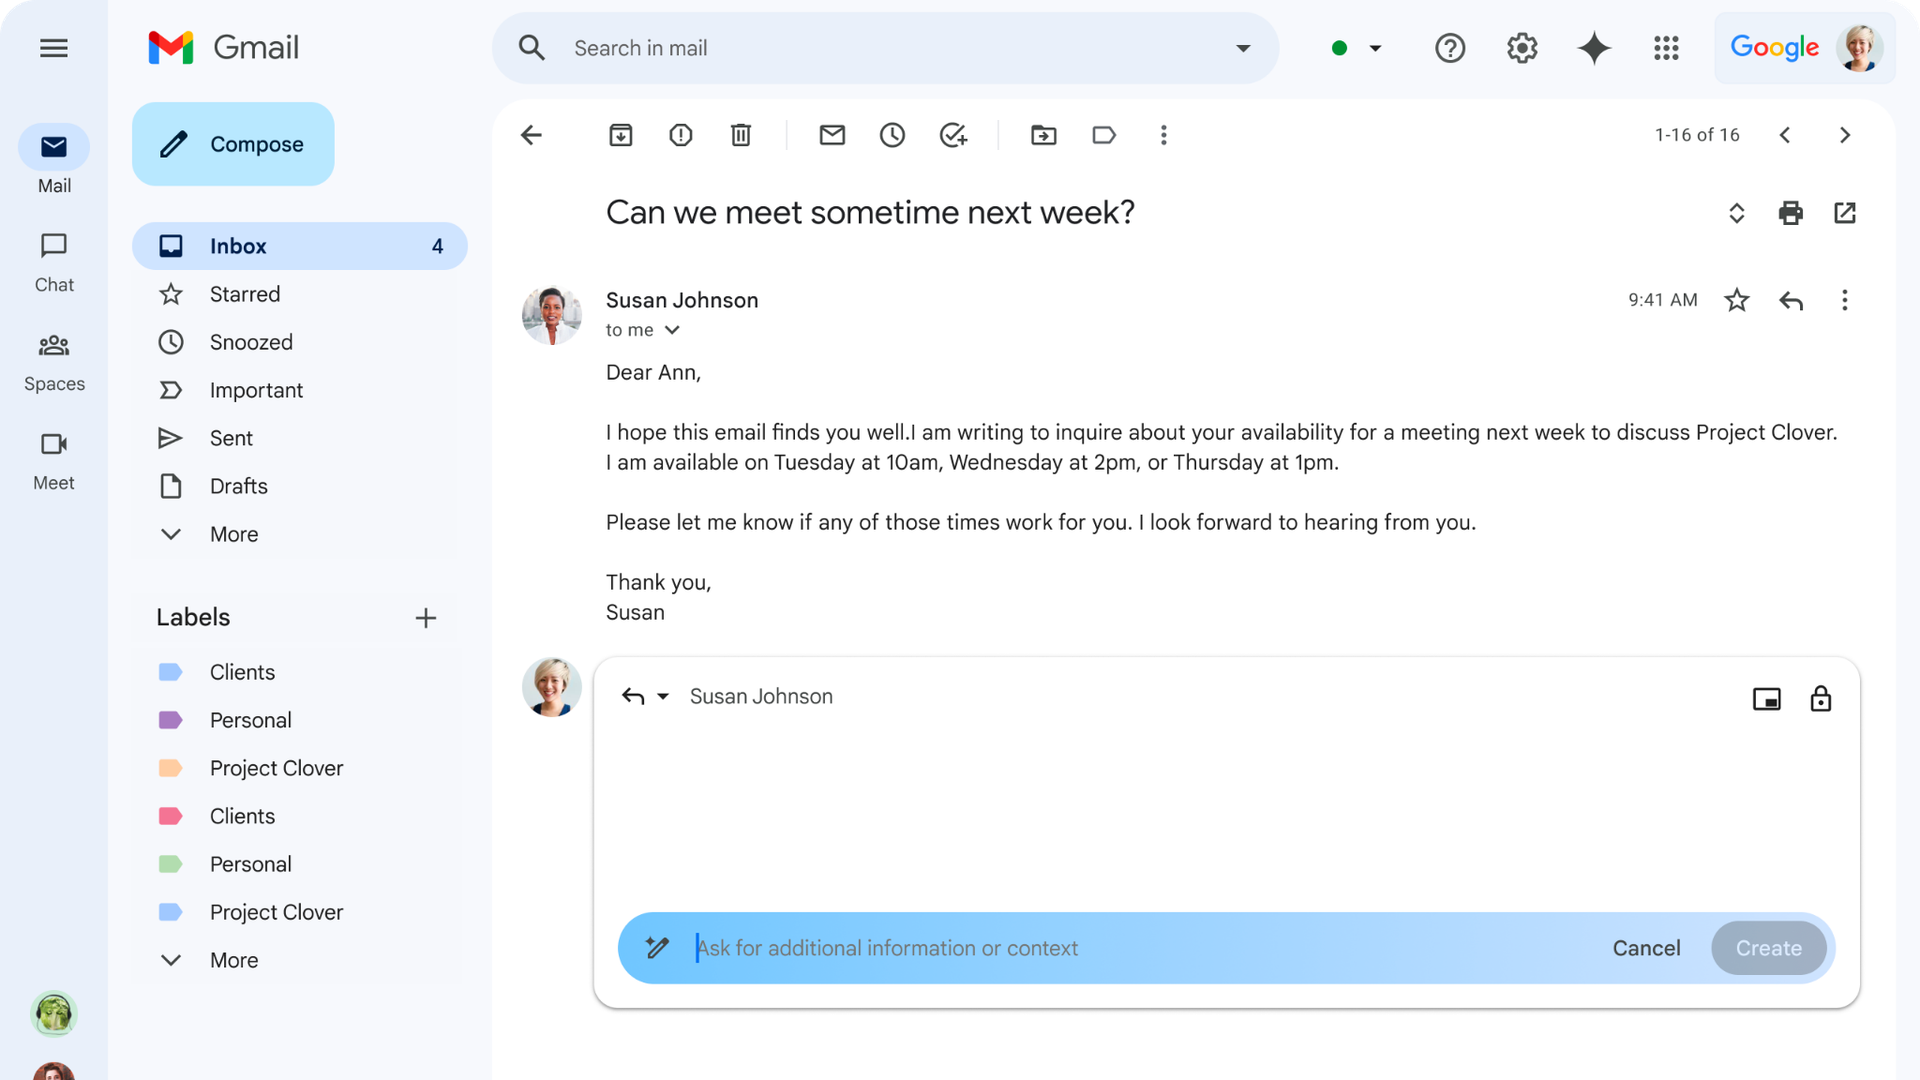Star Susan Johnson's message
This screenshot has width=1920, height=1080.
tap(1737, 300)
